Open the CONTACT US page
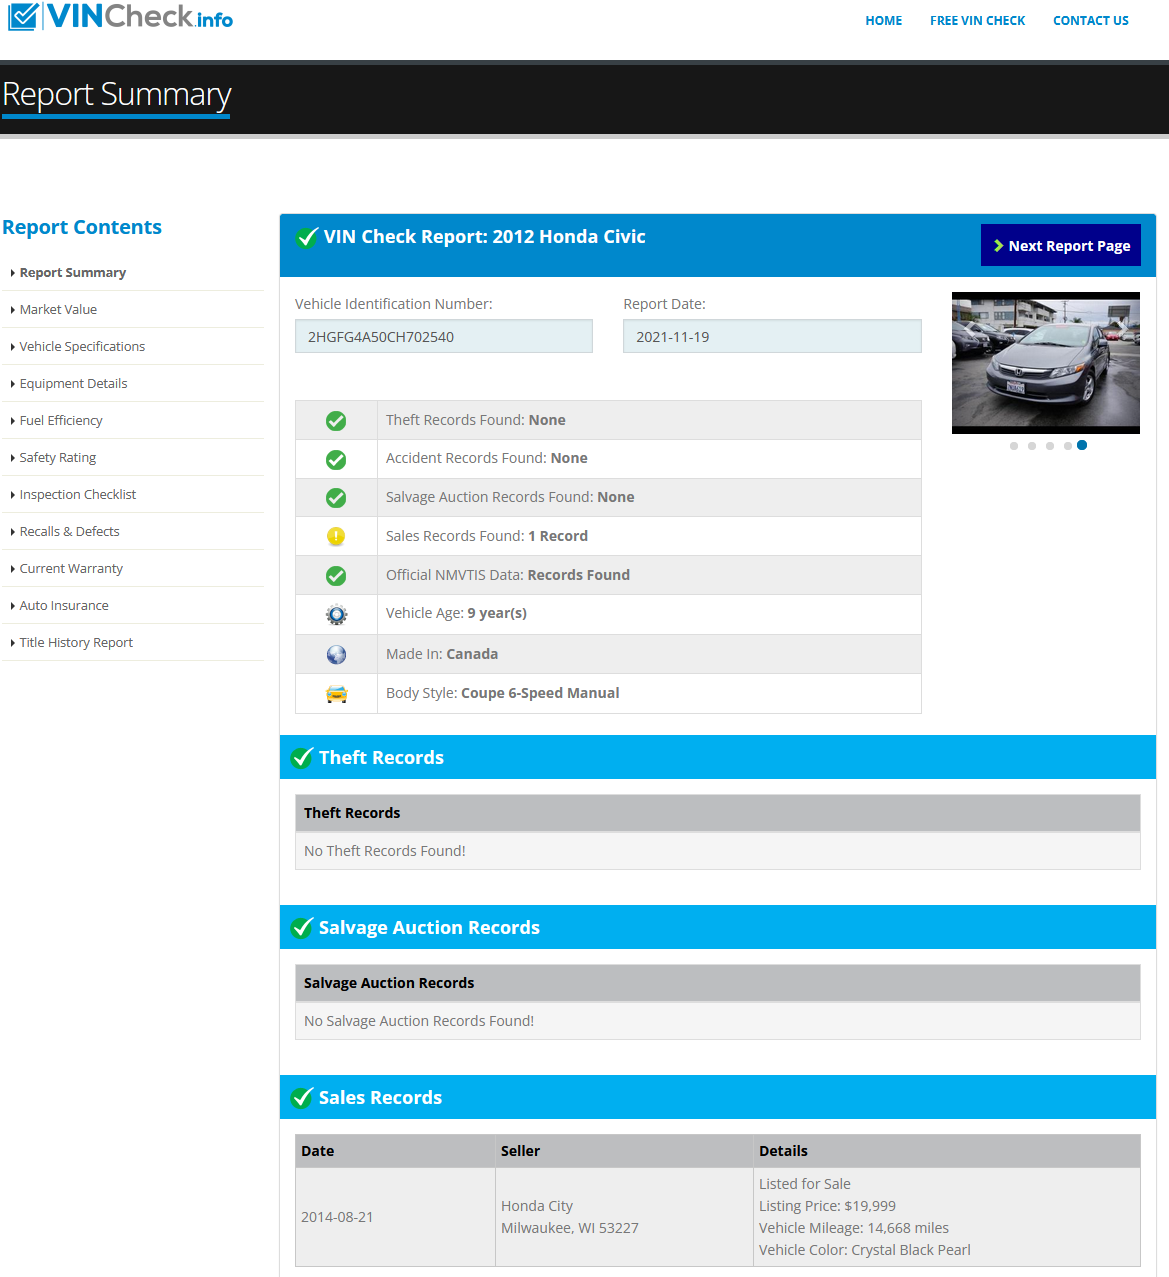The image size is (1169, 1277). [x=1091, y=20]
